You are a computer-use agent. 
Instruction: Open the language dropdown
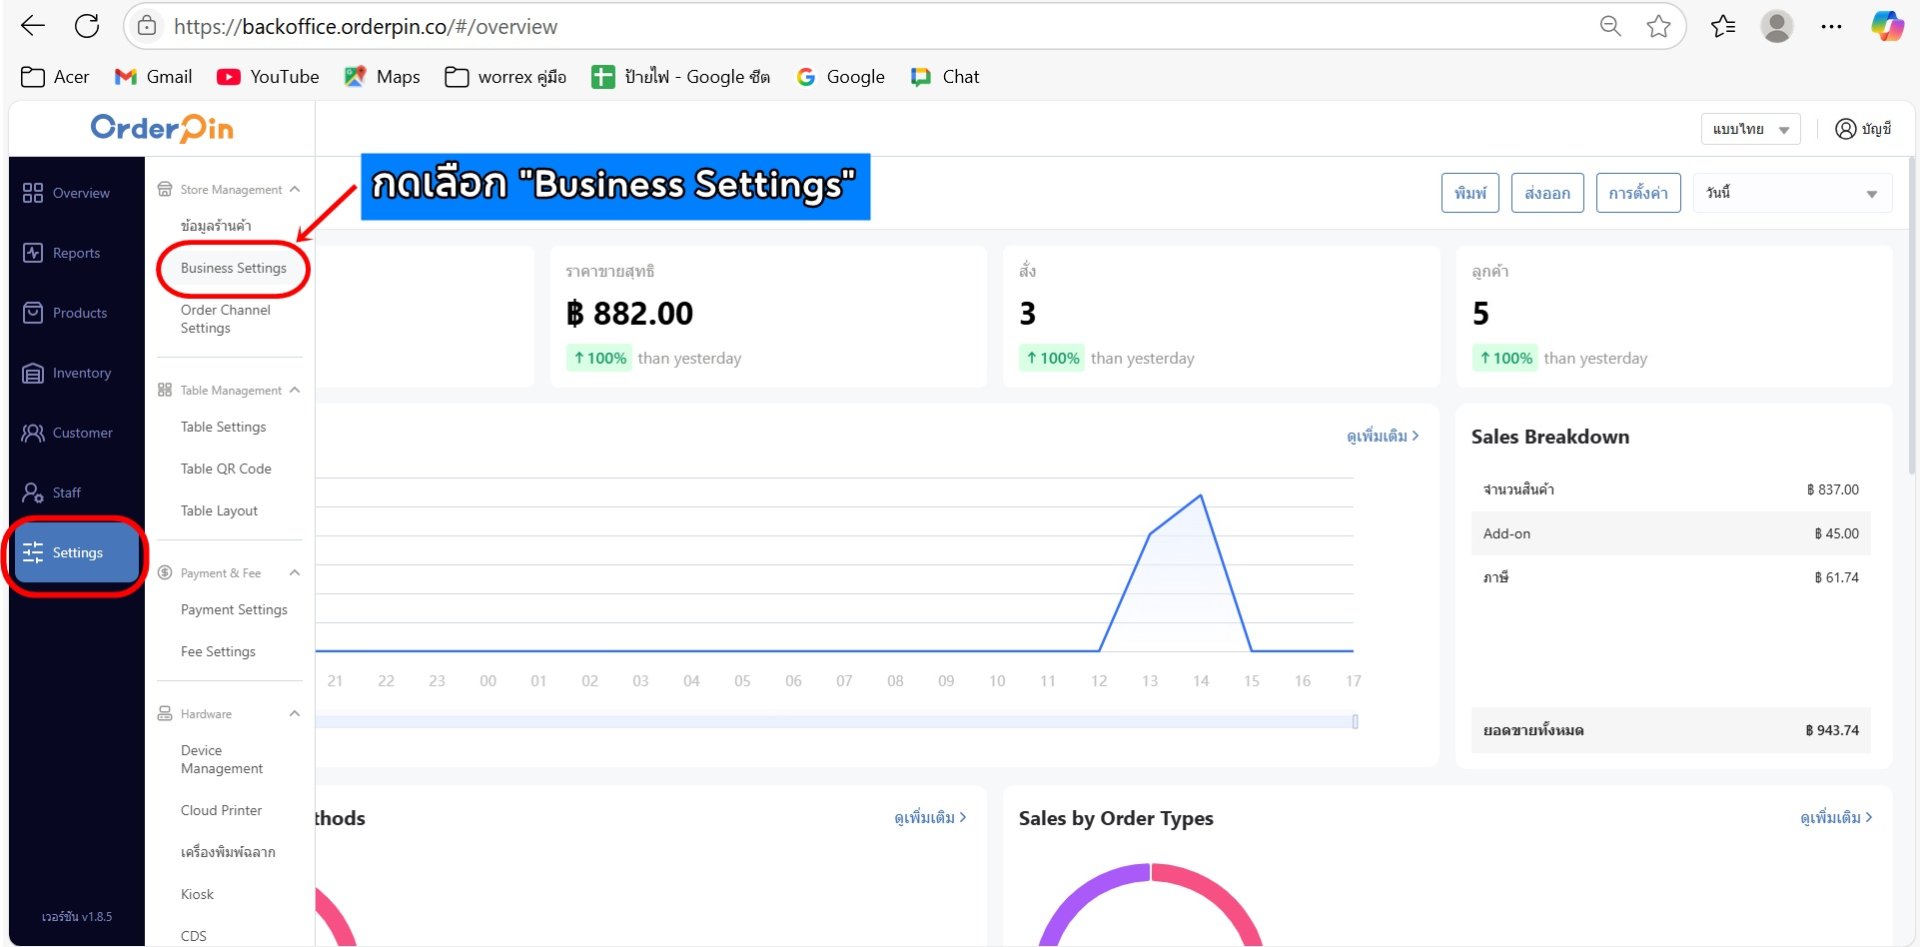1750,129
